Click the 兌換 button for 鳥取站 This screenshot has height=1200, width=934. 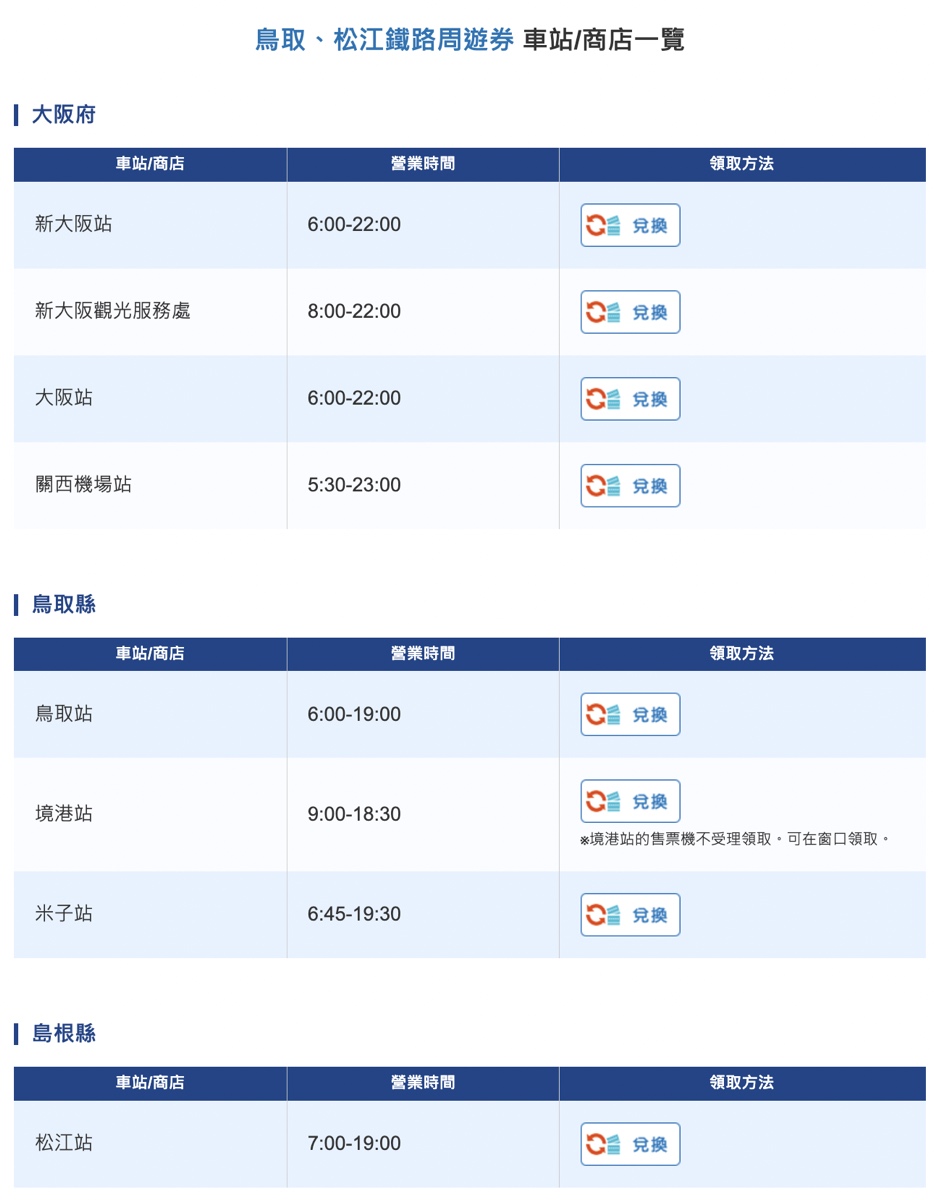(630, 715)
